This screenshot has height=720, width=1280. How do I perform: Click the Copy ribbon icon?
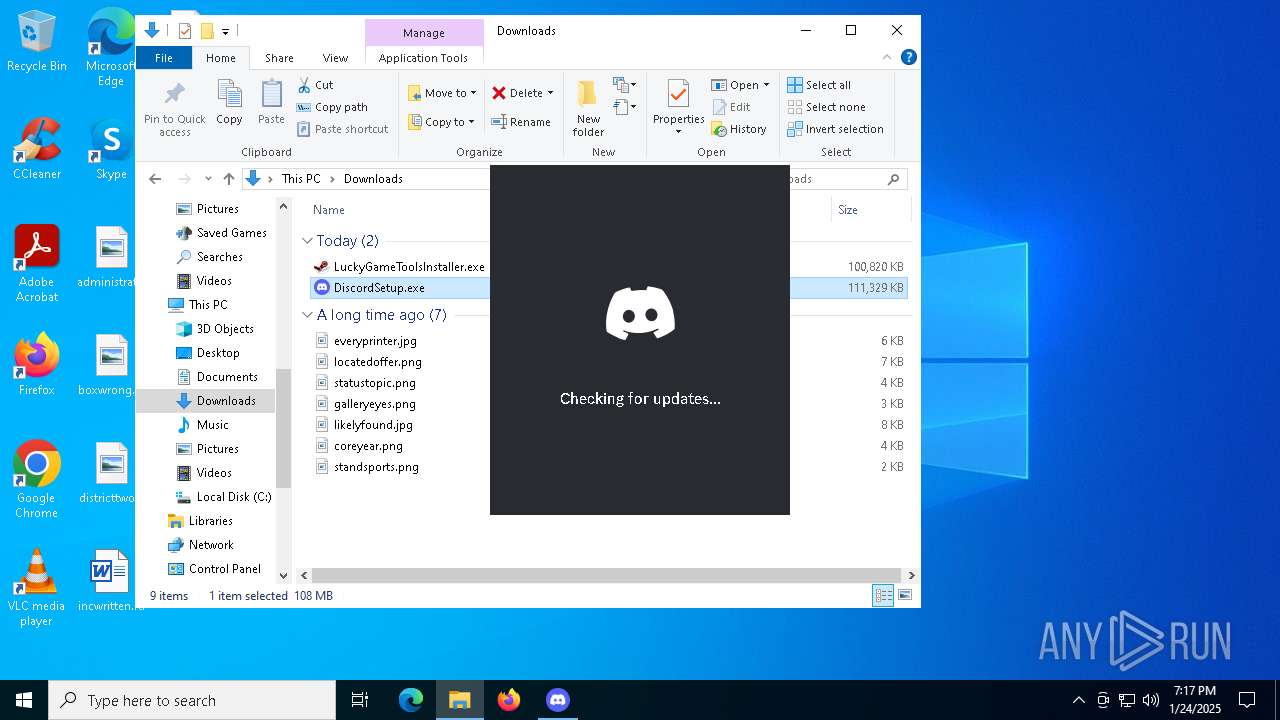point(229,102)
